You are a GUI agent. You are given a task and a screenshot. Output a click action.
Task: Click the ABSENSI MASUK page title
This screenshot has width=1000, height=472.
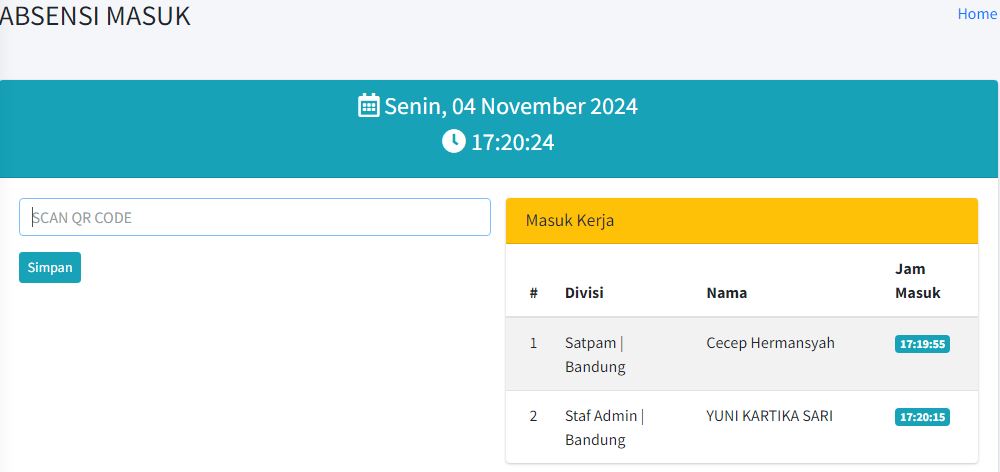95,16
